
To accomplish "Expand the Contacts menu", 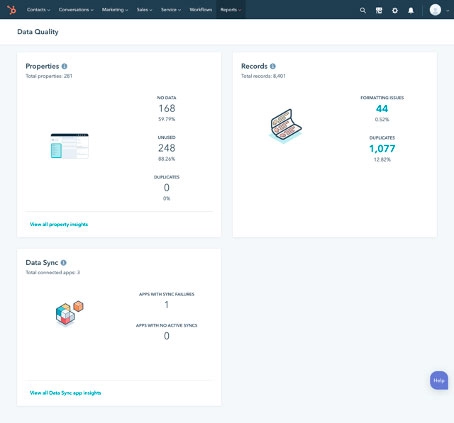I will click(x=38, y=10).
